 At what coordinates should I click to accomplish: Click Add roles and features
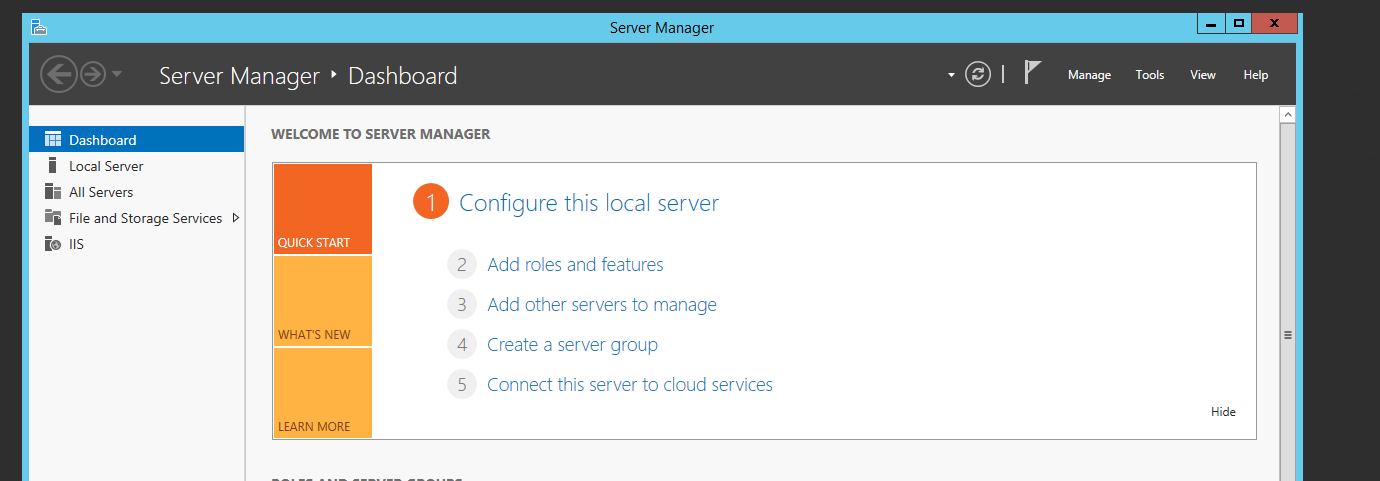(x=575, y=265)
